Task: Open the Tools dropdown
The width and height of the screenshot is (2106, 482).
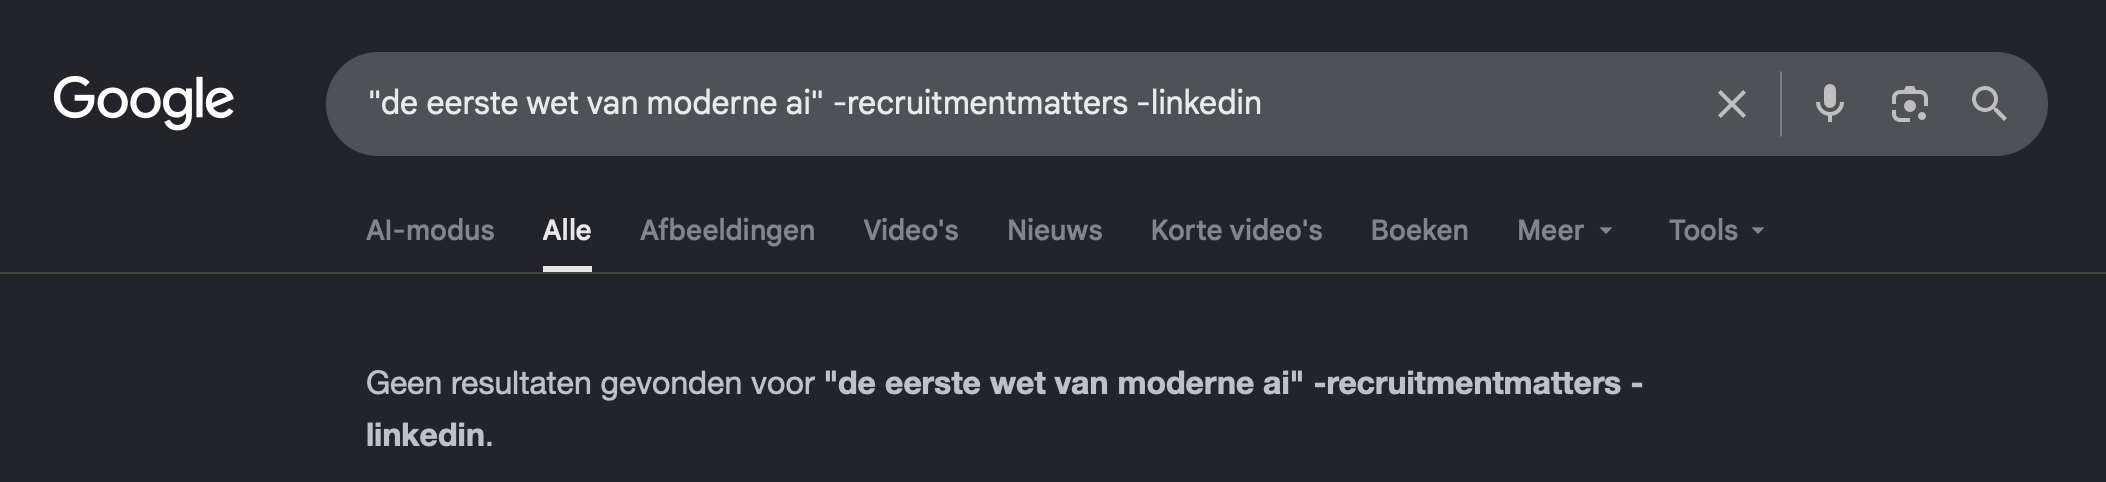Action: point(1717,231)
